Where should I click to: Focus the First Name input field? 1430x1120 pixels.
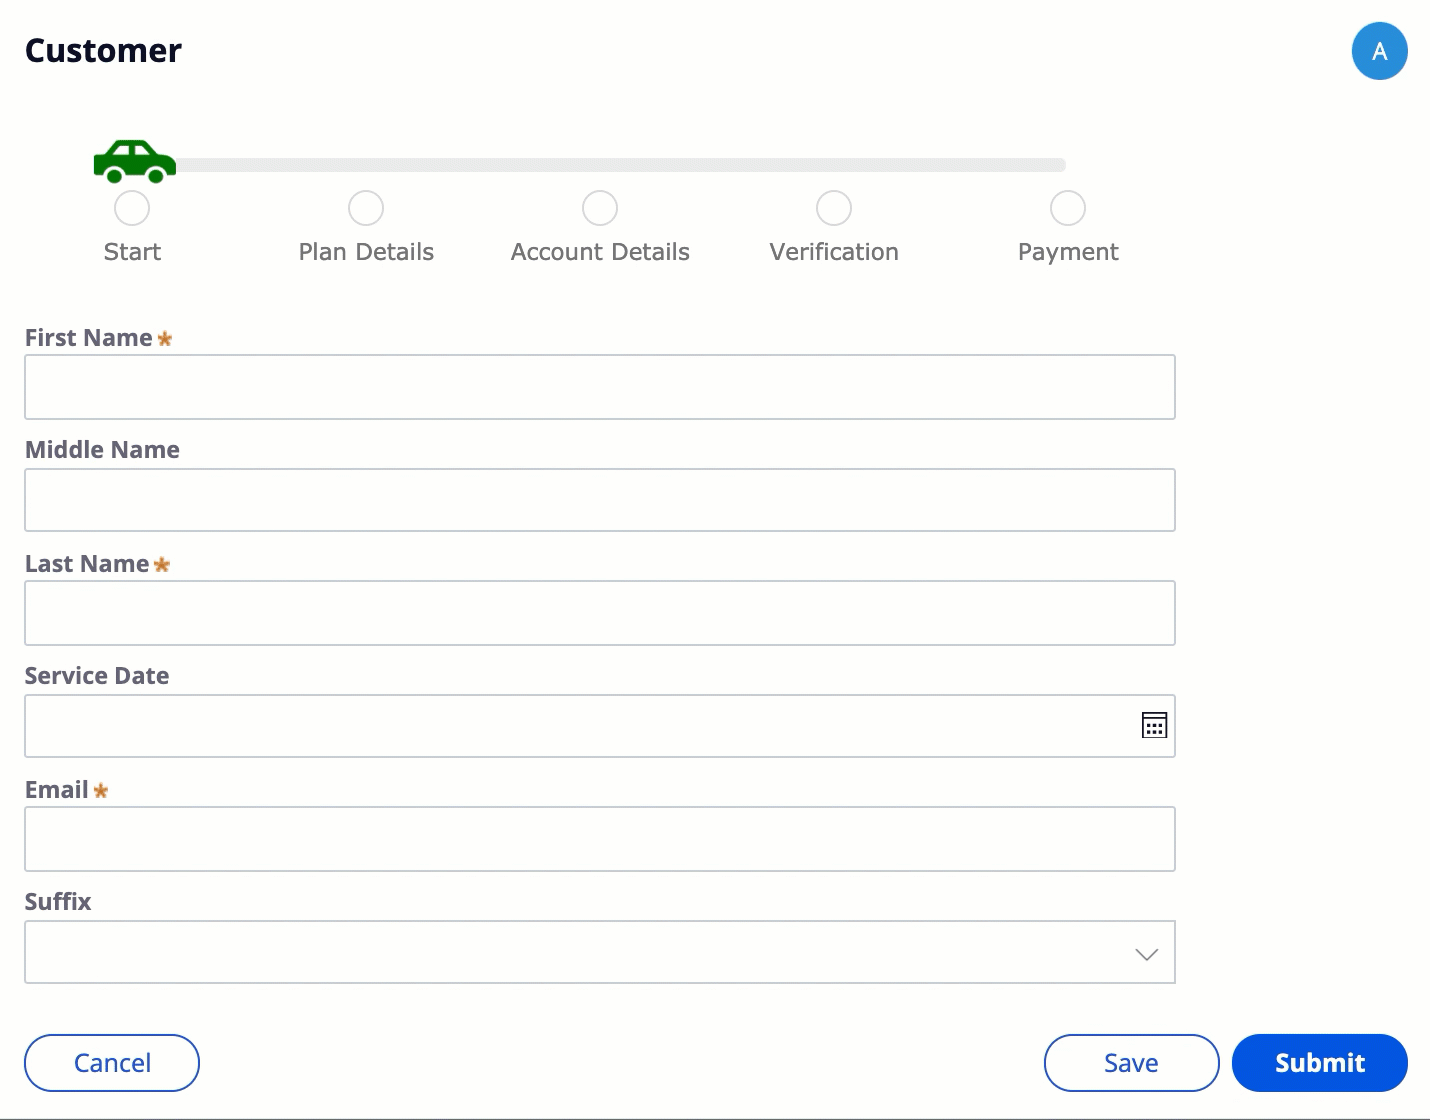600,387
